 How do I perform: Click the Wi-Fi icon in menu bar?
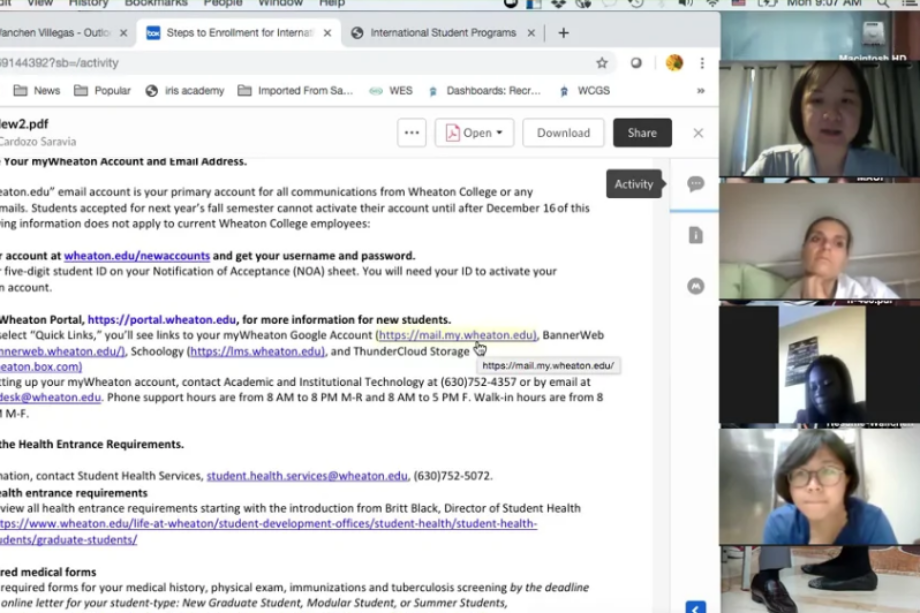coord(712,3)
